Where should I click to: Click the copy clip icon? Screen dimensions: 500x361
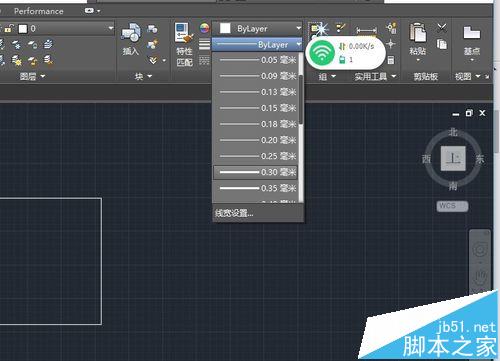click(x=442, y=44)
